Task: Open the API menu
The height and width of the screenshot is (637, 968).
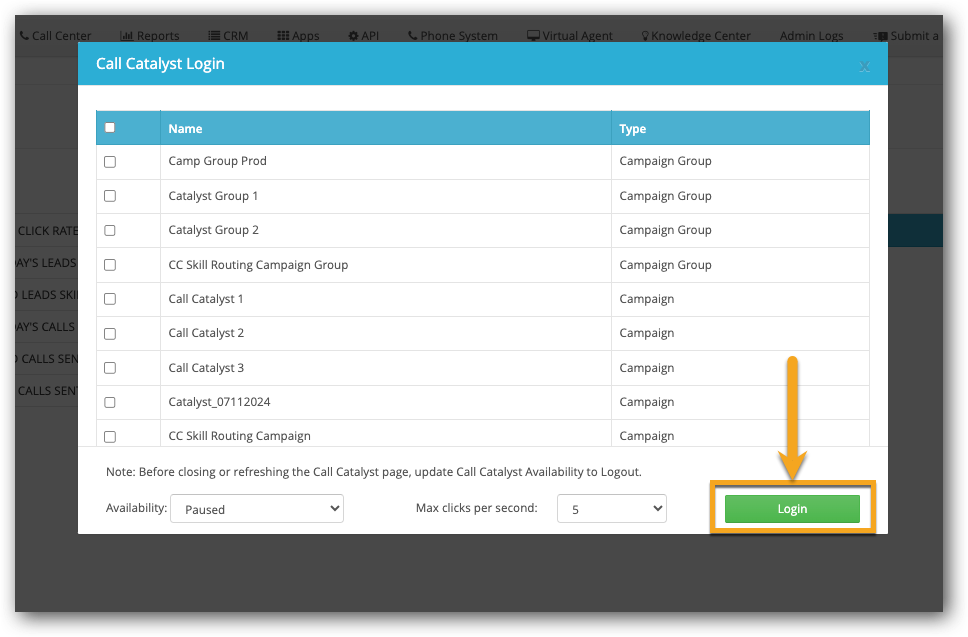Action: pos(364,36)
